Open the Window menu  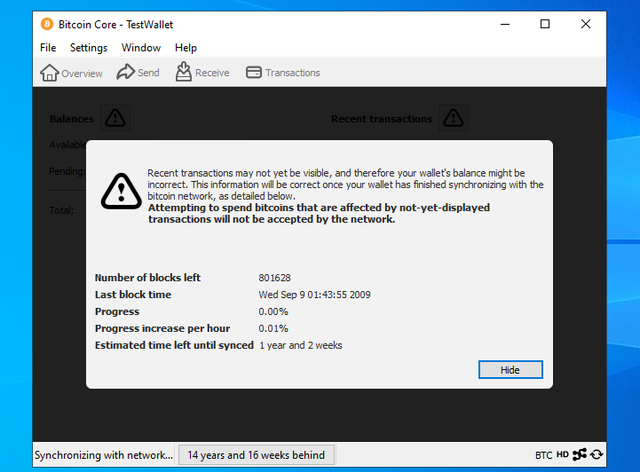(x=141, y=48)
